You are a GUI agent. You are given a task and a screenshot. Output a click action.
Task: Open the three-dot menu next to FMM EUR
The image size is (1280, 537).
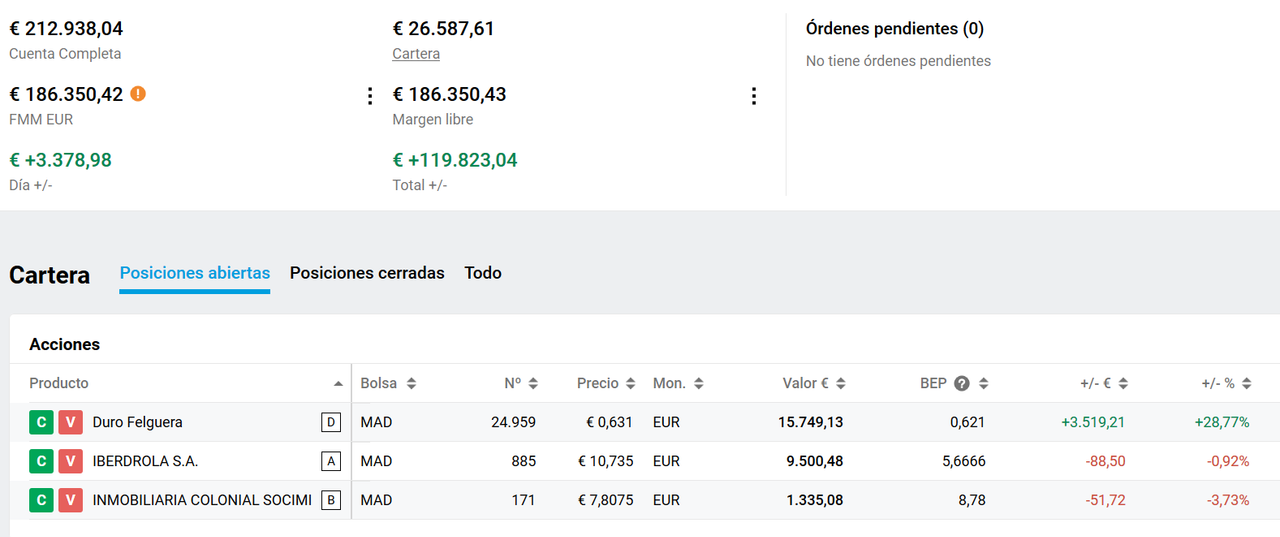click(370, 96)
